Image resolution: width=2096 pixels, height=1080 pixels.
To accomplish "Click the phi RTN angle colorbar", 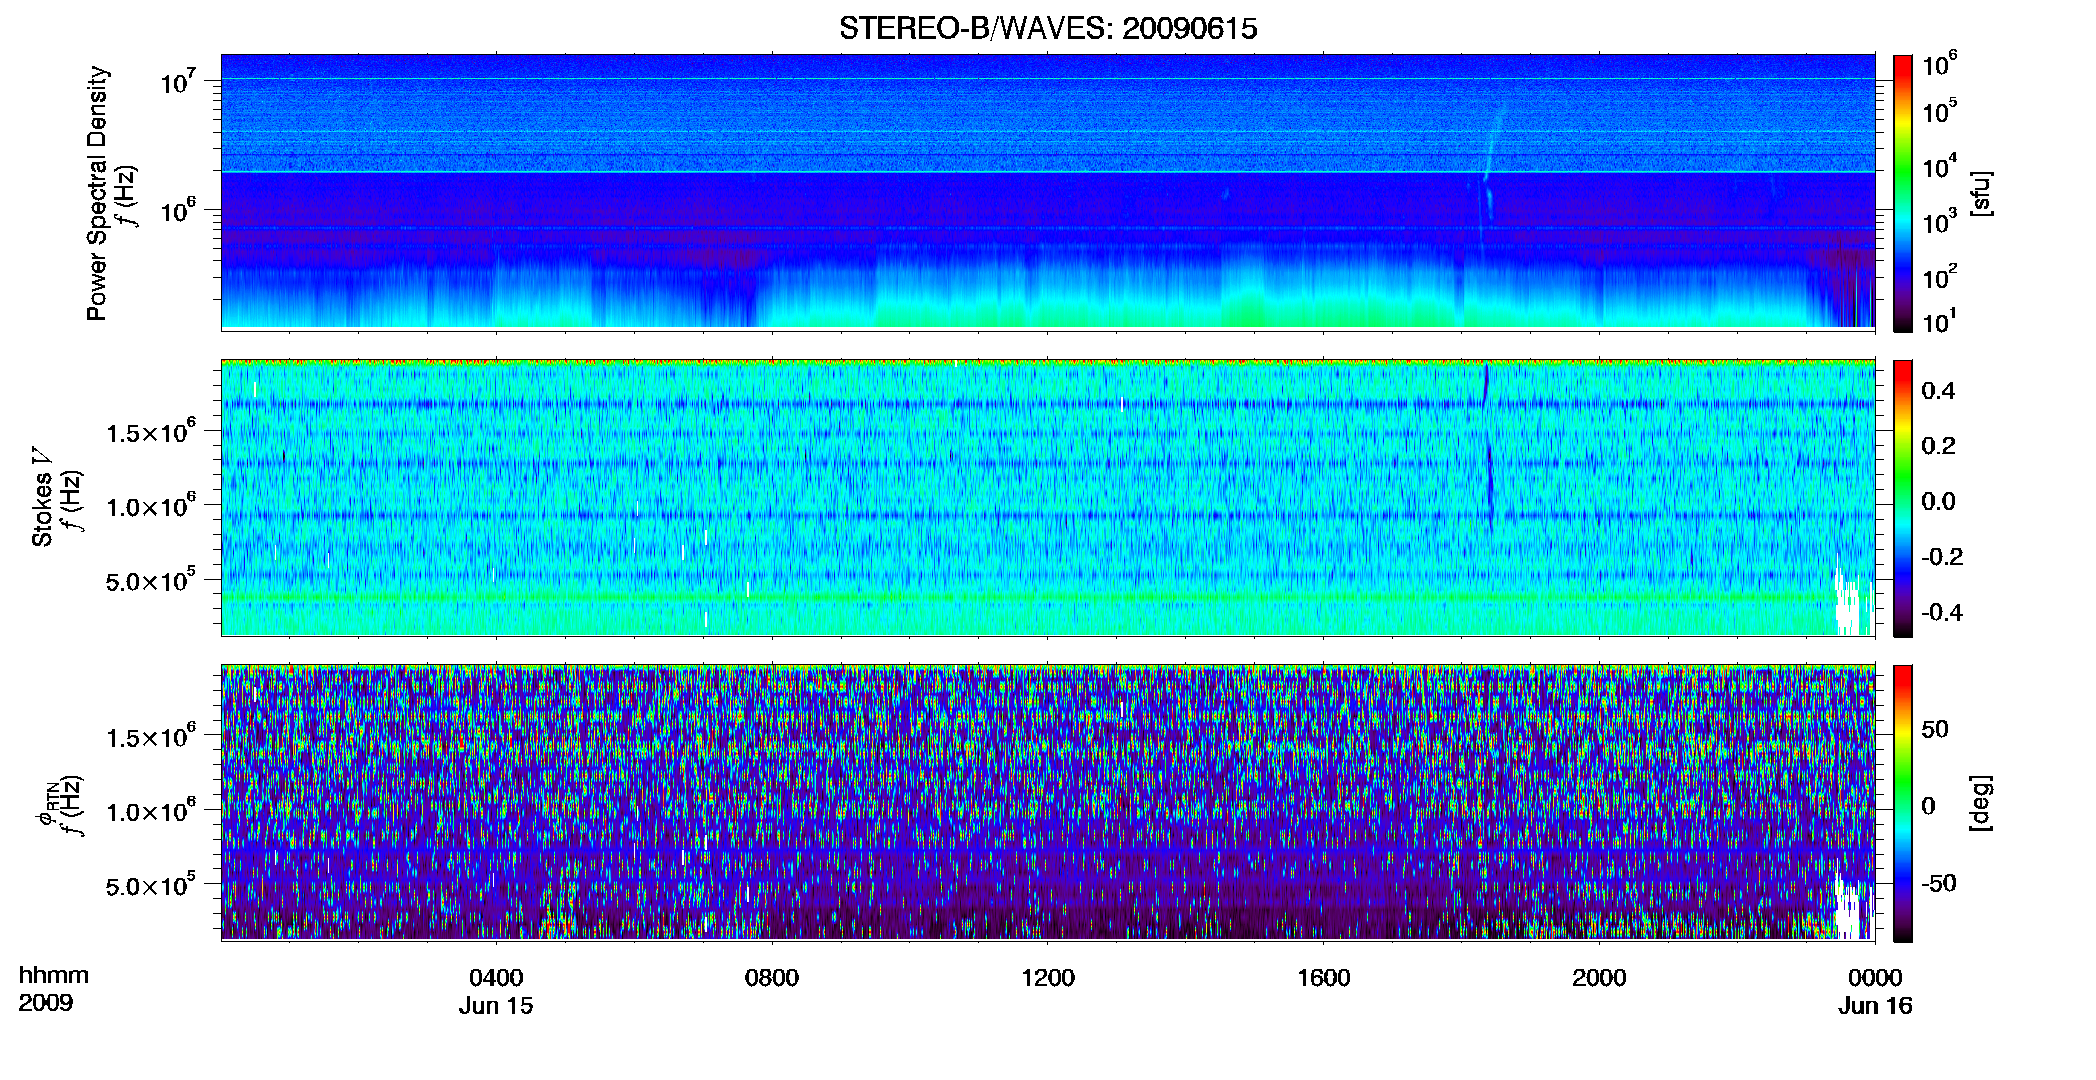I will [x=1903, y=803].
